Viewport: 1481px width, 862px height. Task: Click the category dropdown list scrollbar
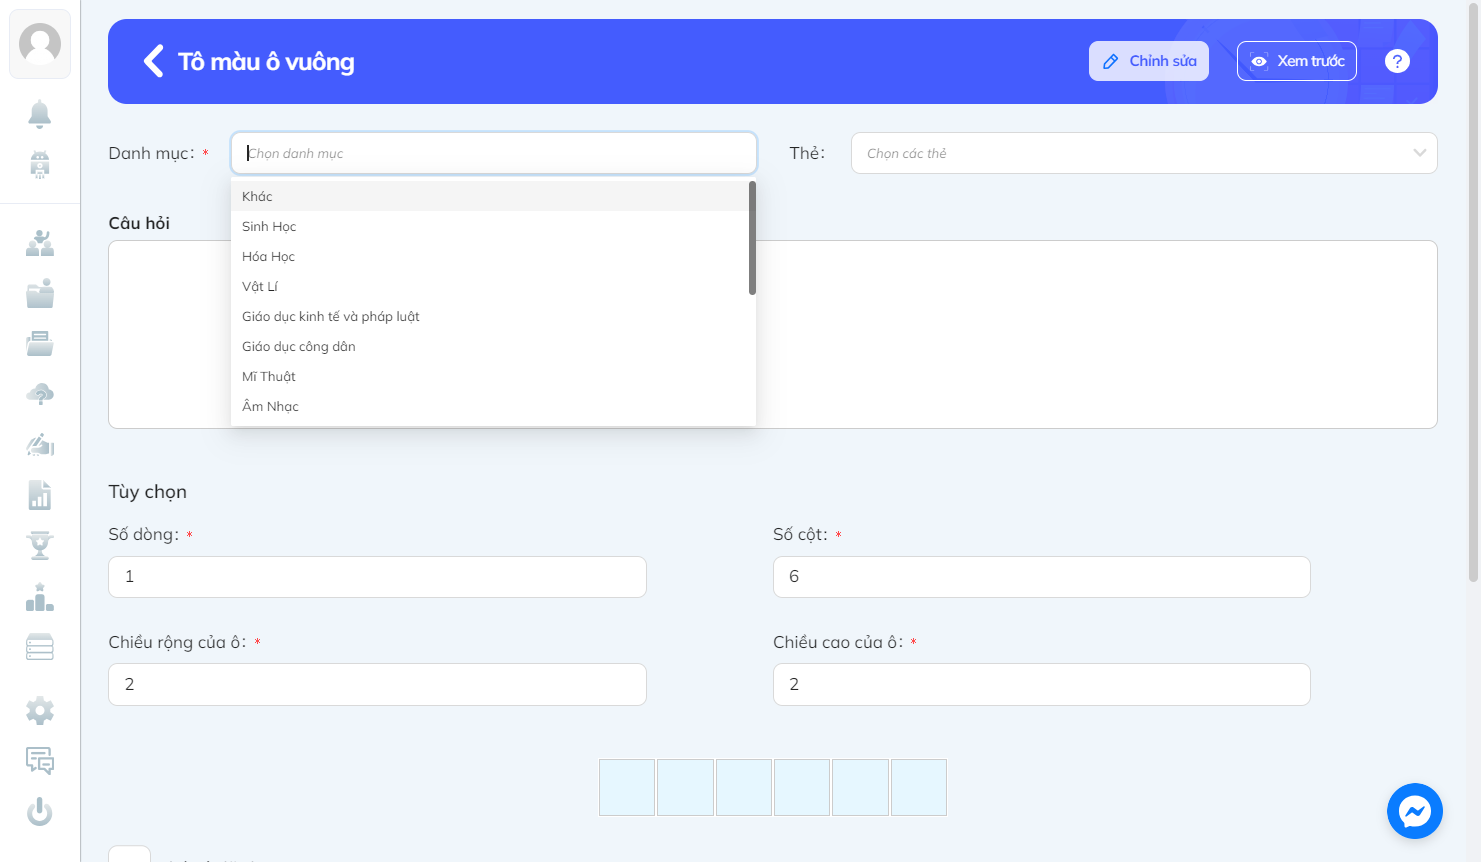coord(752,238)
